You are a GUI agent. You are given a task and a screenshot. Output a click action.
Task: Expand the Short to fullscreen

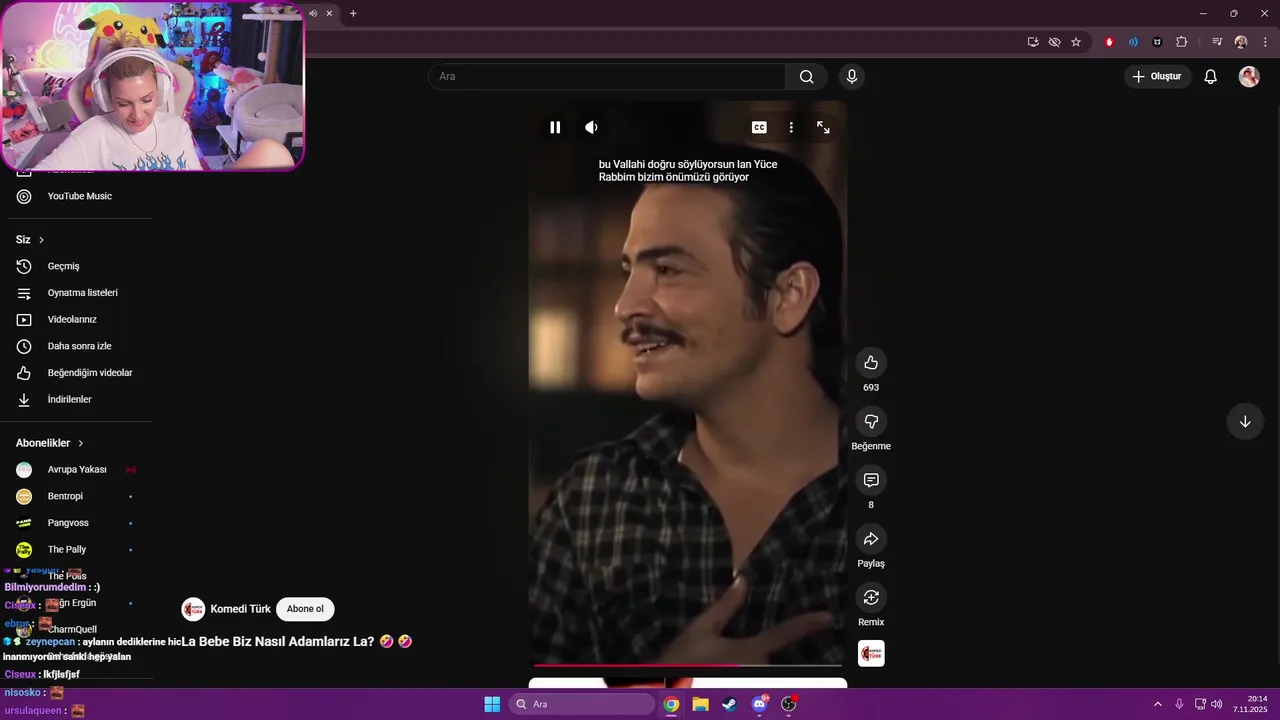tap(823, 127)
